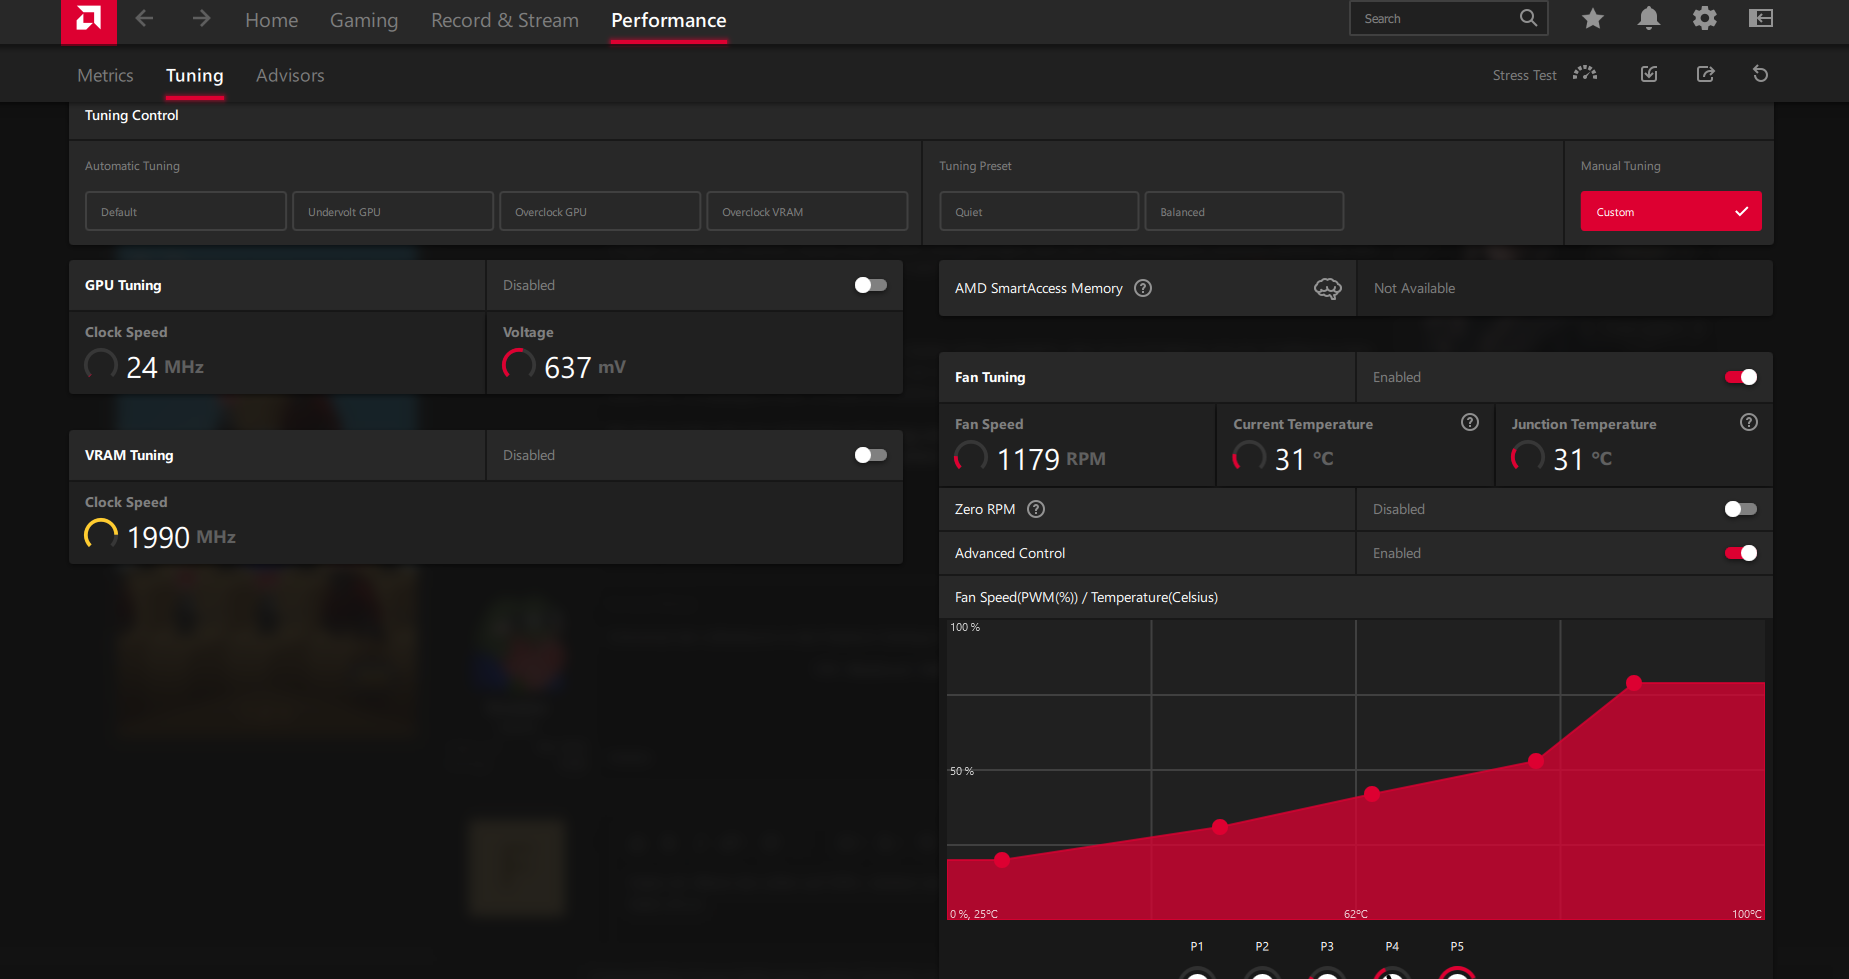Open Zero RPM help icon

point(1036,509)
